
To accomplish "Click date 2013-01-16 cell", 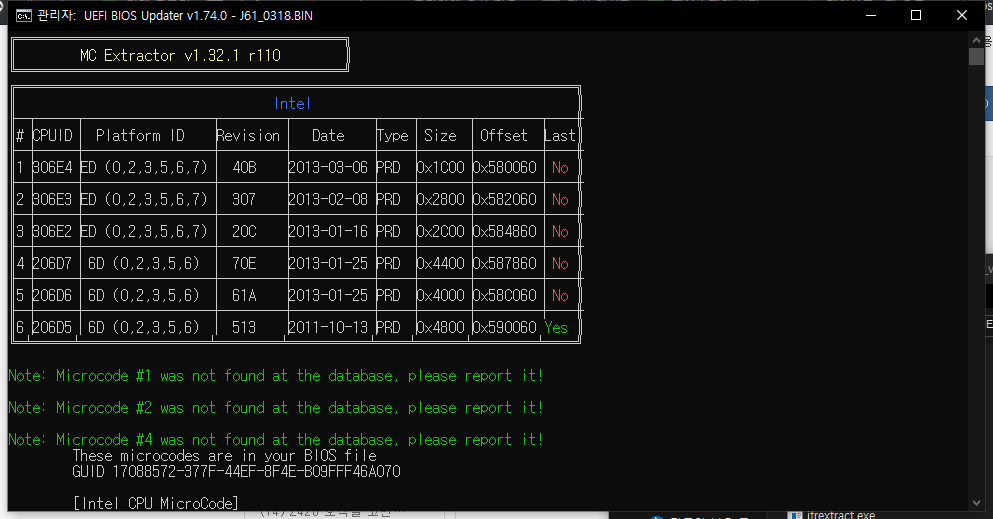I will (328, 232).
